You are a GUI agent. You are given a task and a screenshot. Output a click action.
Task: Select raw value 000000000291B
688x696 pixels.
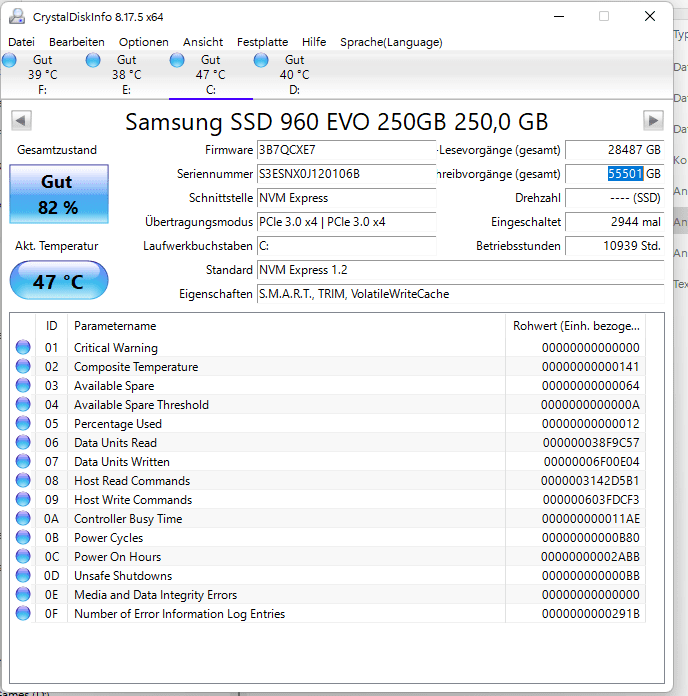point(590,613)
